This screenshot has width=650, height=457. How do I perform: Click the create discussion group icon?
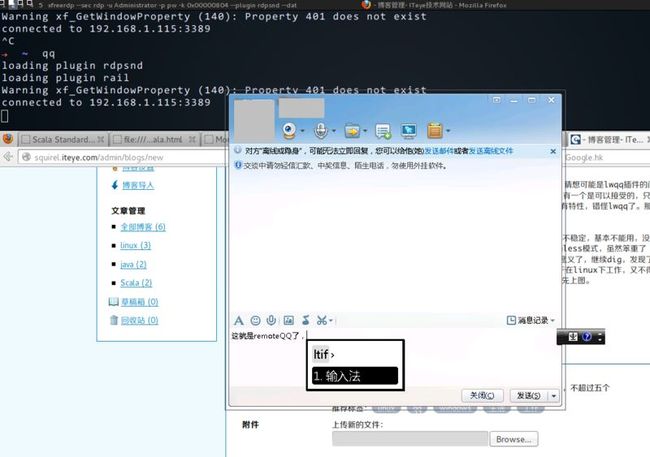[x=383, y=131]
